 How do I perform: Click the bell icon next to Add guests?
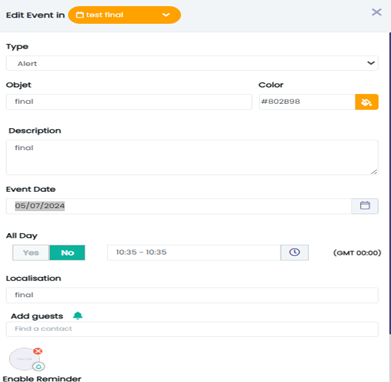(x=78, y=315)
